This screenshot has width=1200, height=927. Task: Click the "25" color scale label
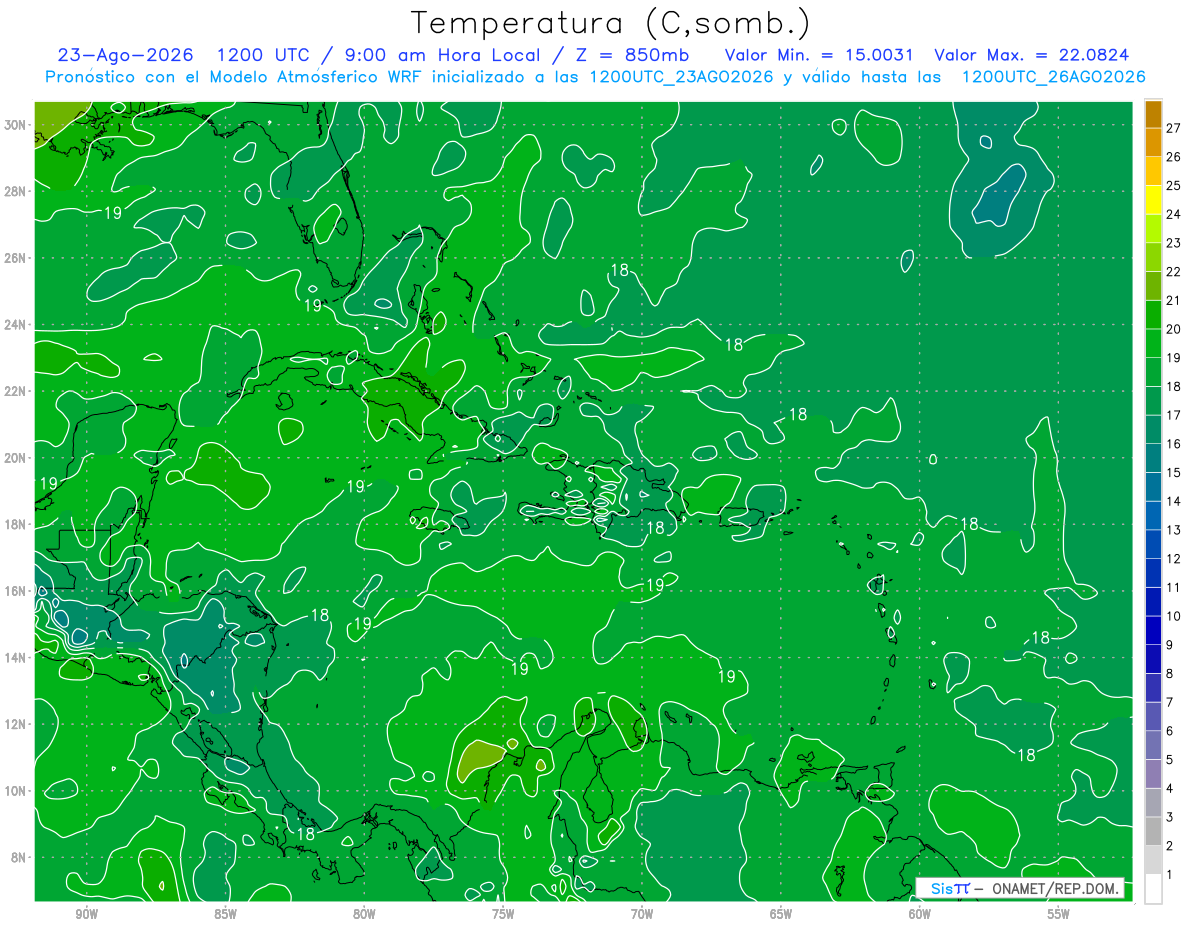point(1173,186)
